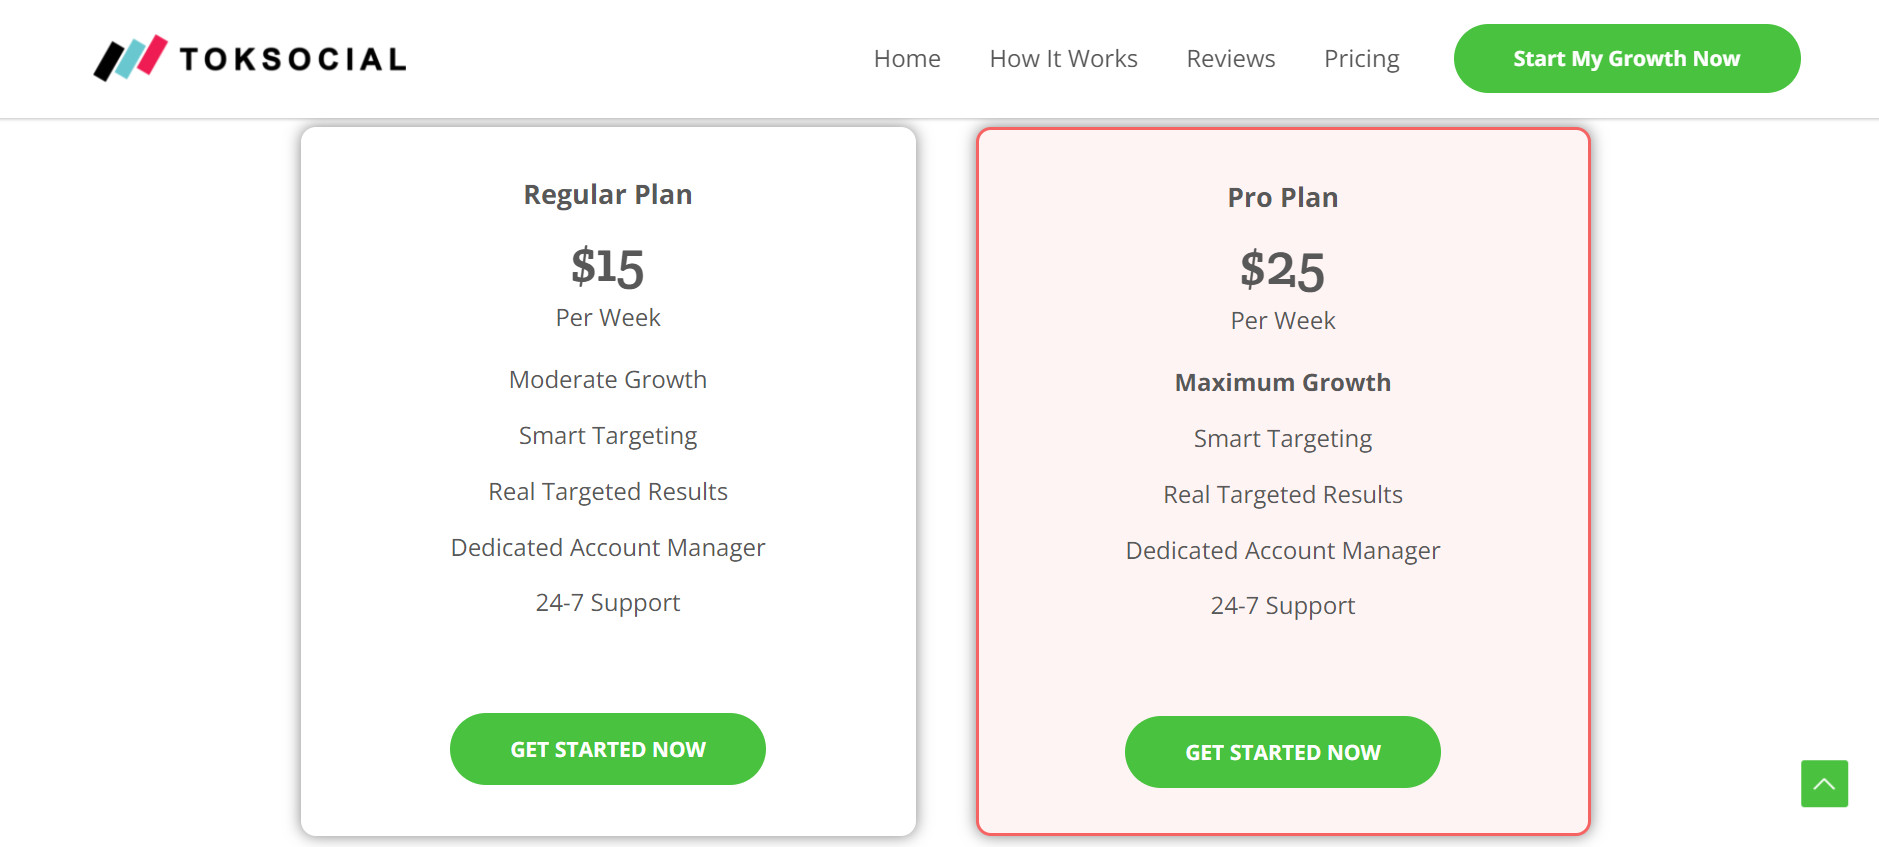
Task: Select the Regular Plan heading
Action: [608, 194]
